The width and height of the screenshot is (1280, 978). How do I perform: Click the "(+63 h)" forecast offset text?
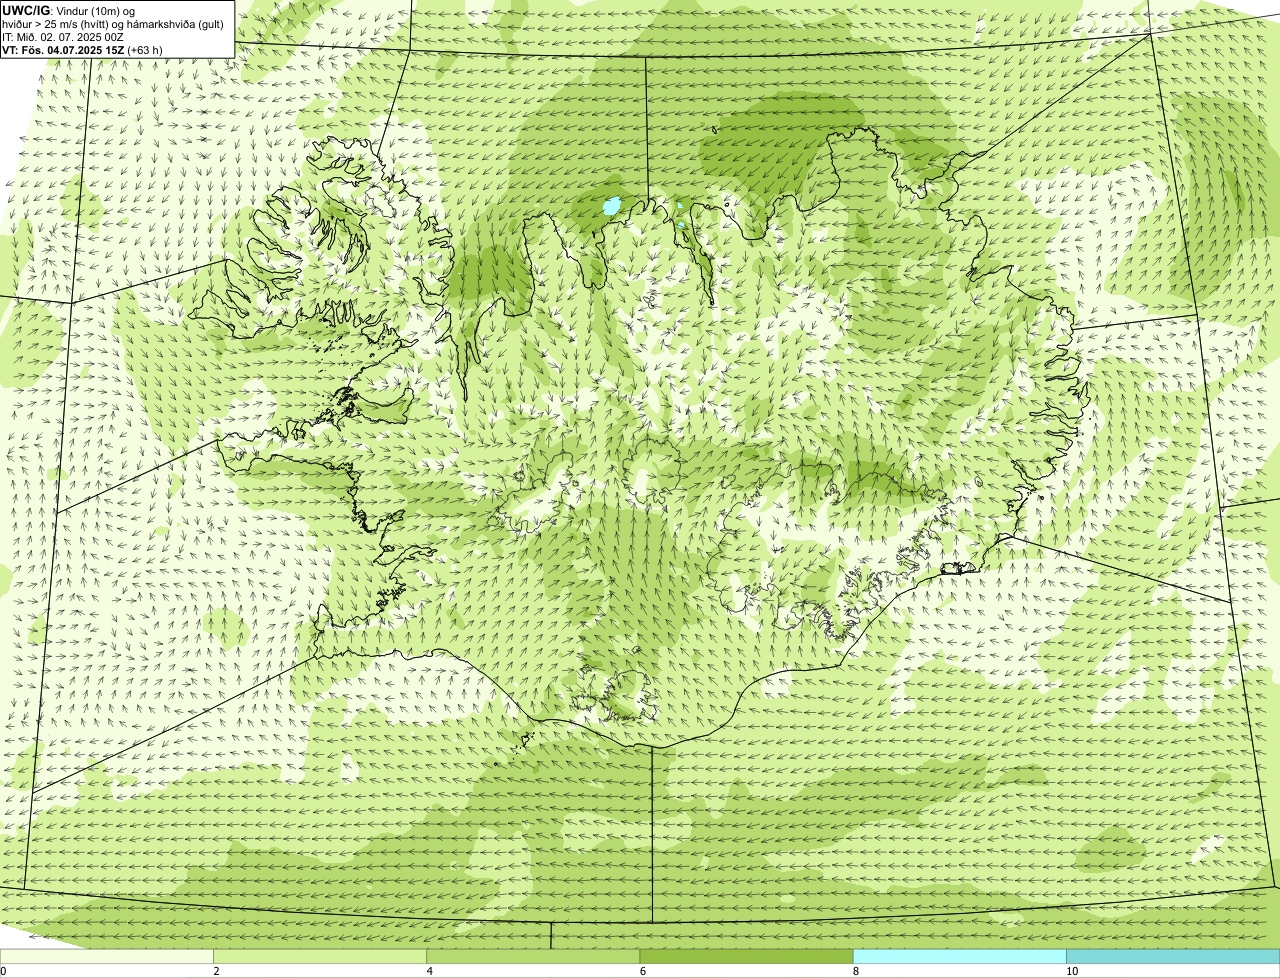coord(145,50)
